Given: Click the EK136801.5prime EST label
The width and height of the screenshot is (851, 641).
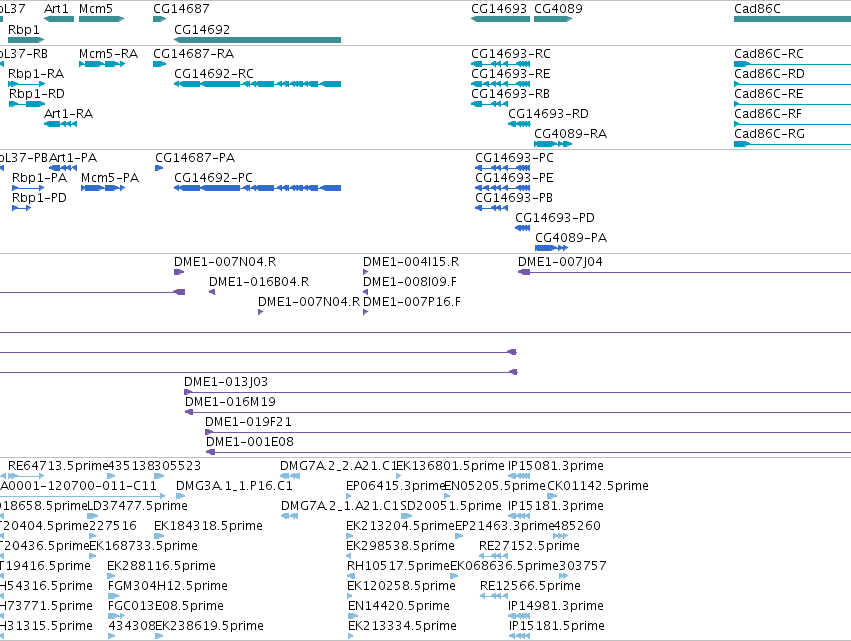Looking at the screenshot, I should point(450,466).
